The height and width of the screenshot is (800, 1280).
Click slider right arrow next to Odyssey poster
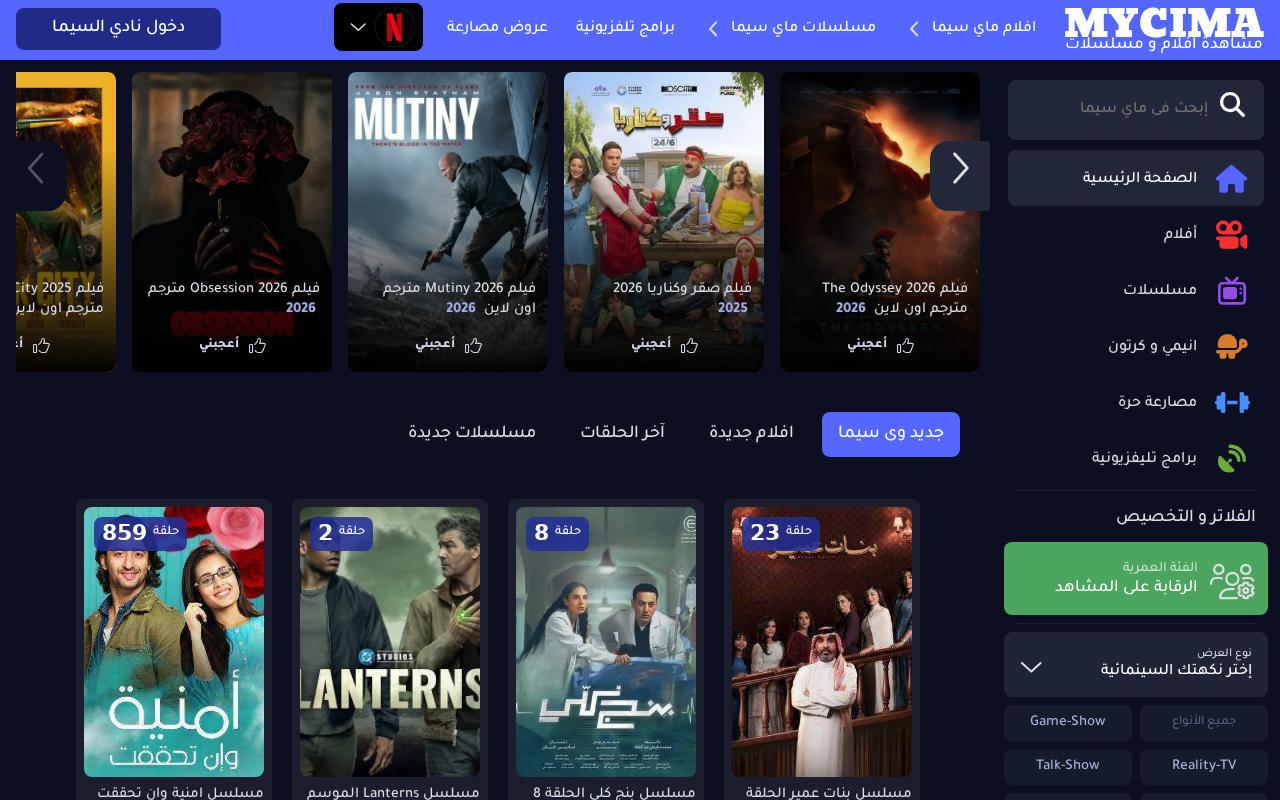coord(960,176)
